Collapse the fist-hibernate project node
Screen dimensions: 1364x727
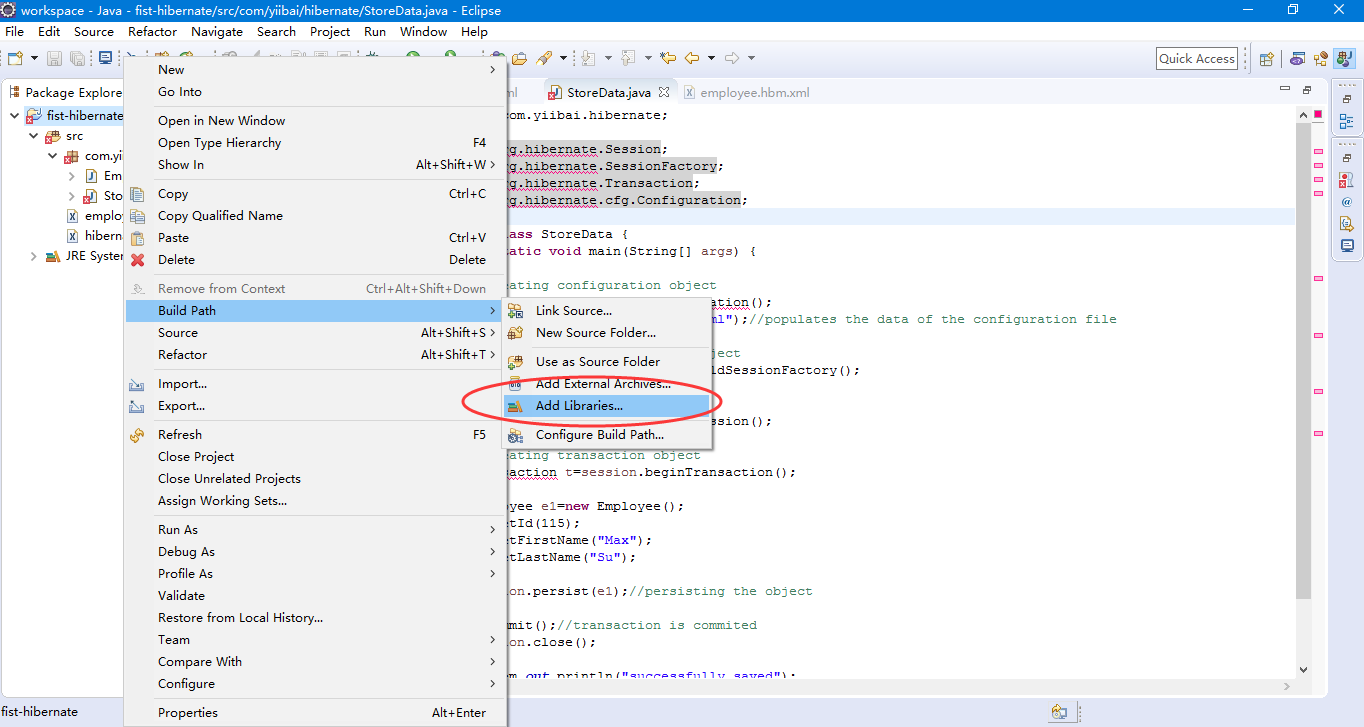click(14, 115)
